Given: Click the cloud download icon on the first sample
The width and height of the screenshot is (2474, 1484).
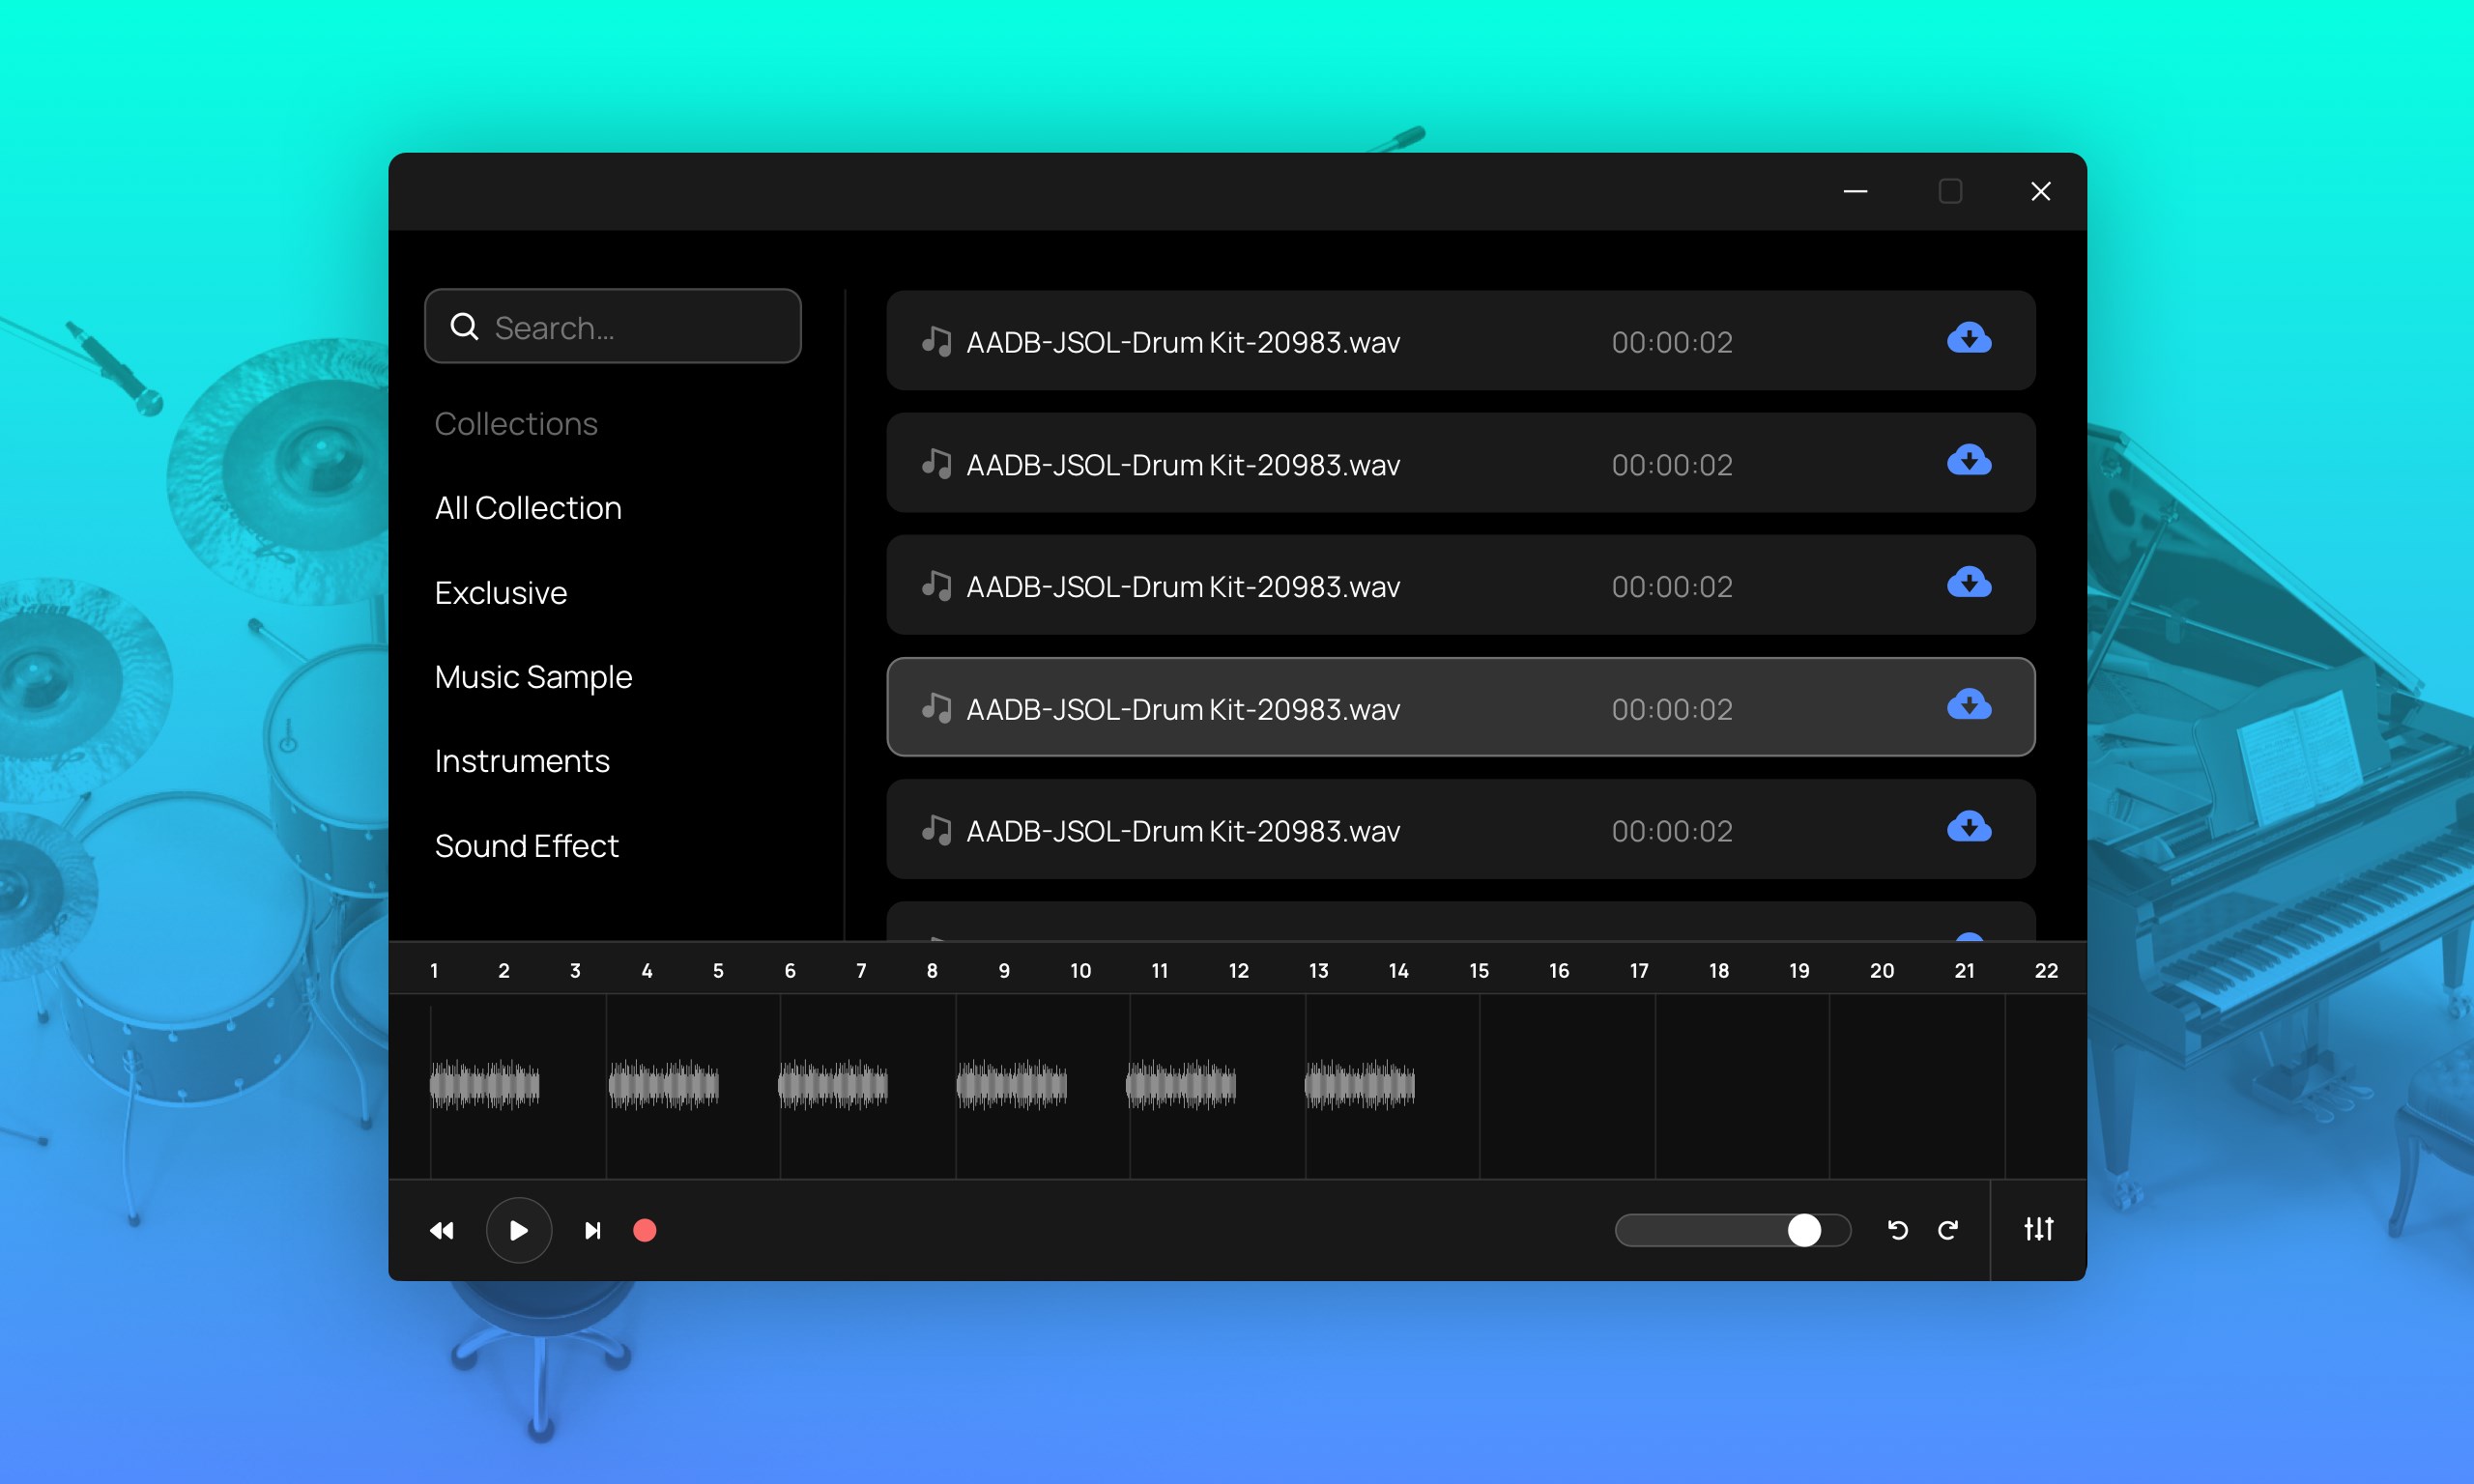Looking at the screenshot, I should [1967, 340].
